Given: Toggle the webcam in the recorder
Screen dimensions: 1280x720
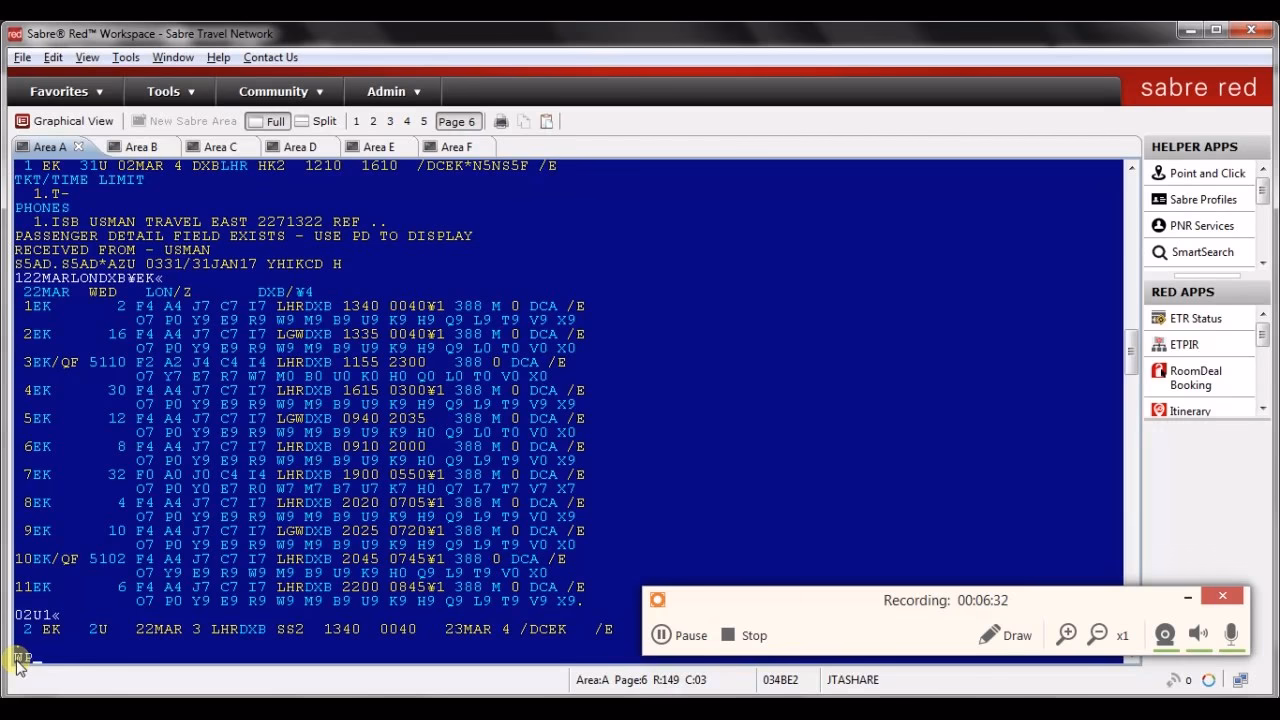Looking at the screenshot, I should (x=1164, y=634).
